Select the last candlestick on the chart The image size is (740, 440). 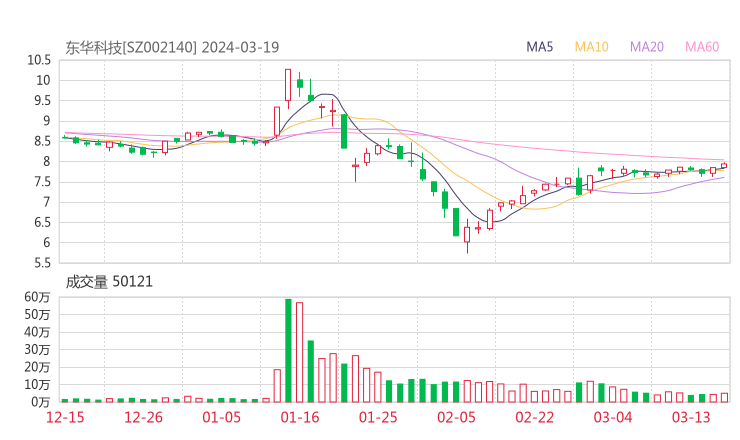click(x=724, y=166)
